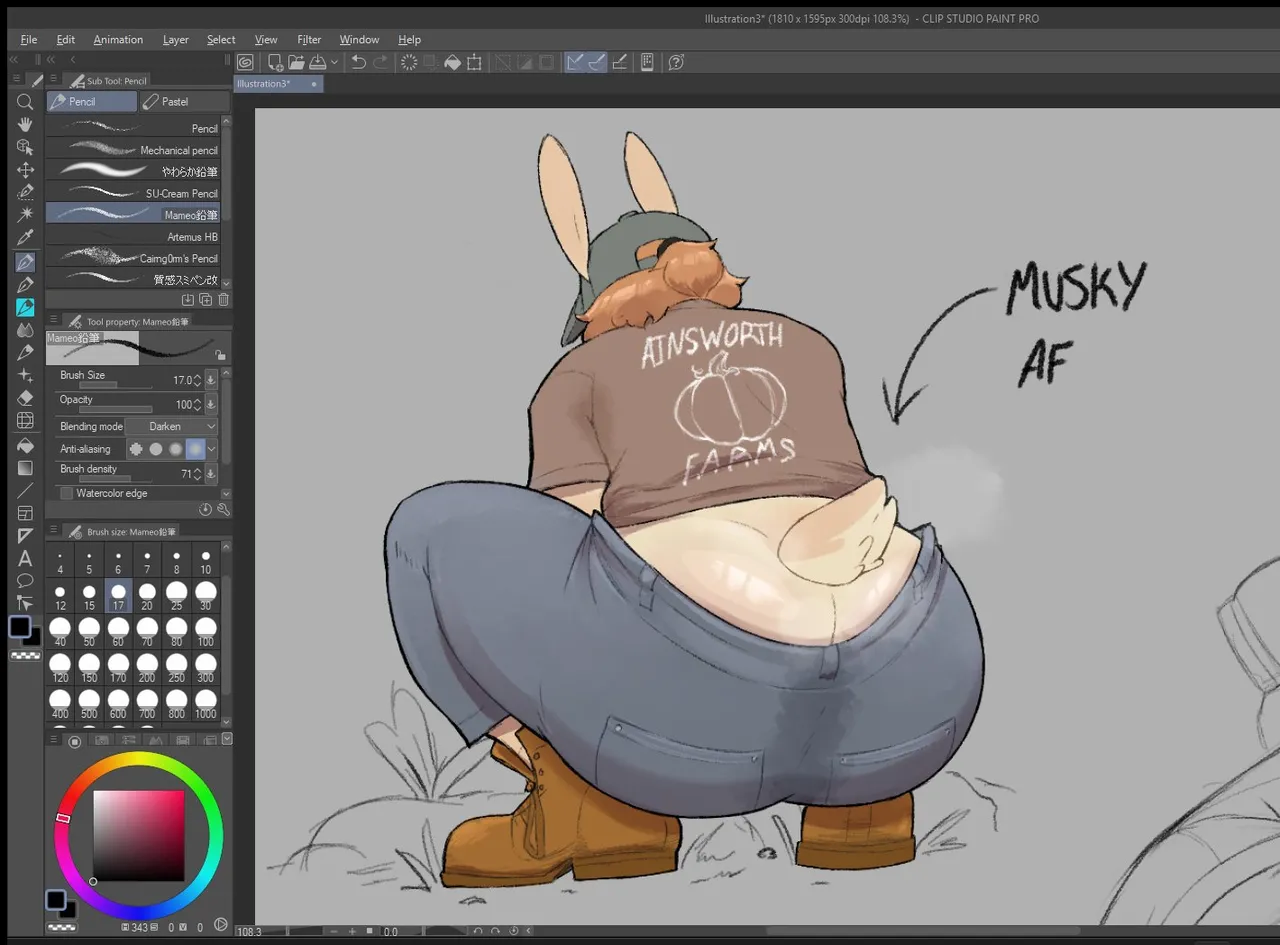Select the no anti-aliasing option
The image size is (1280, 945).
[x=136, y=449]
